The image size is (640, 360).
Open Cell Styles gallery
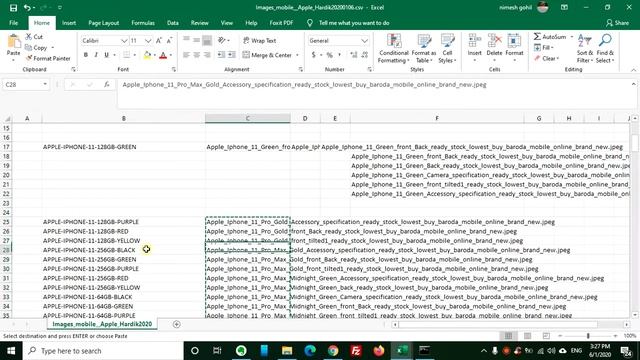(x=447, y=49)
